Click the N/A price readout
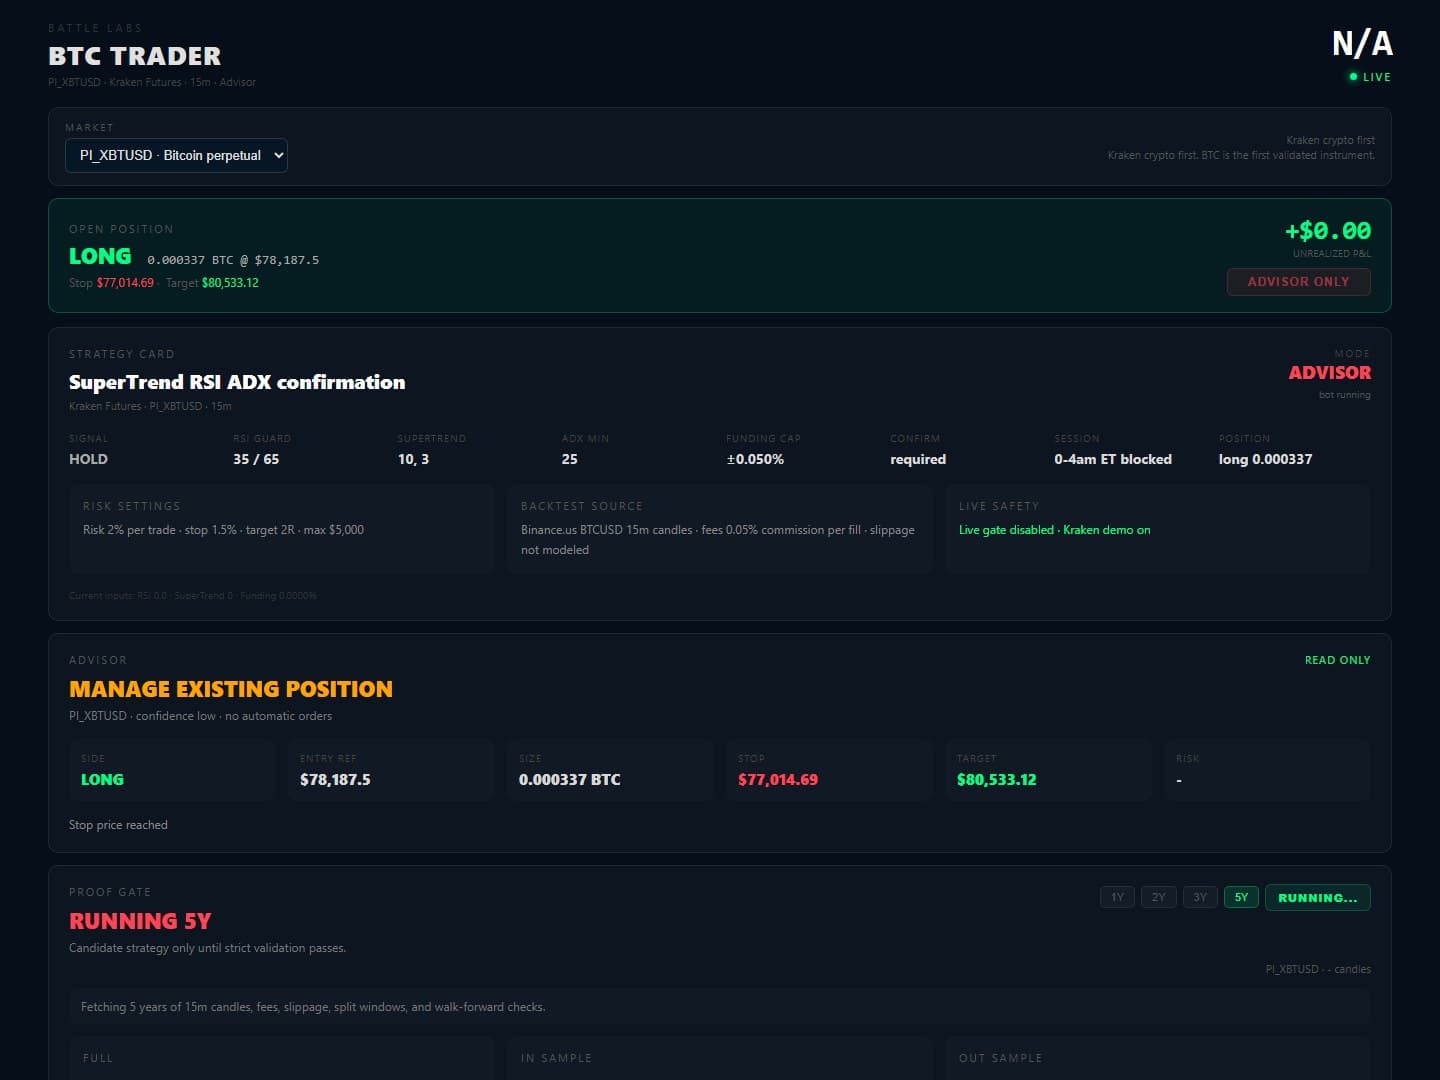 point(1362,43)
